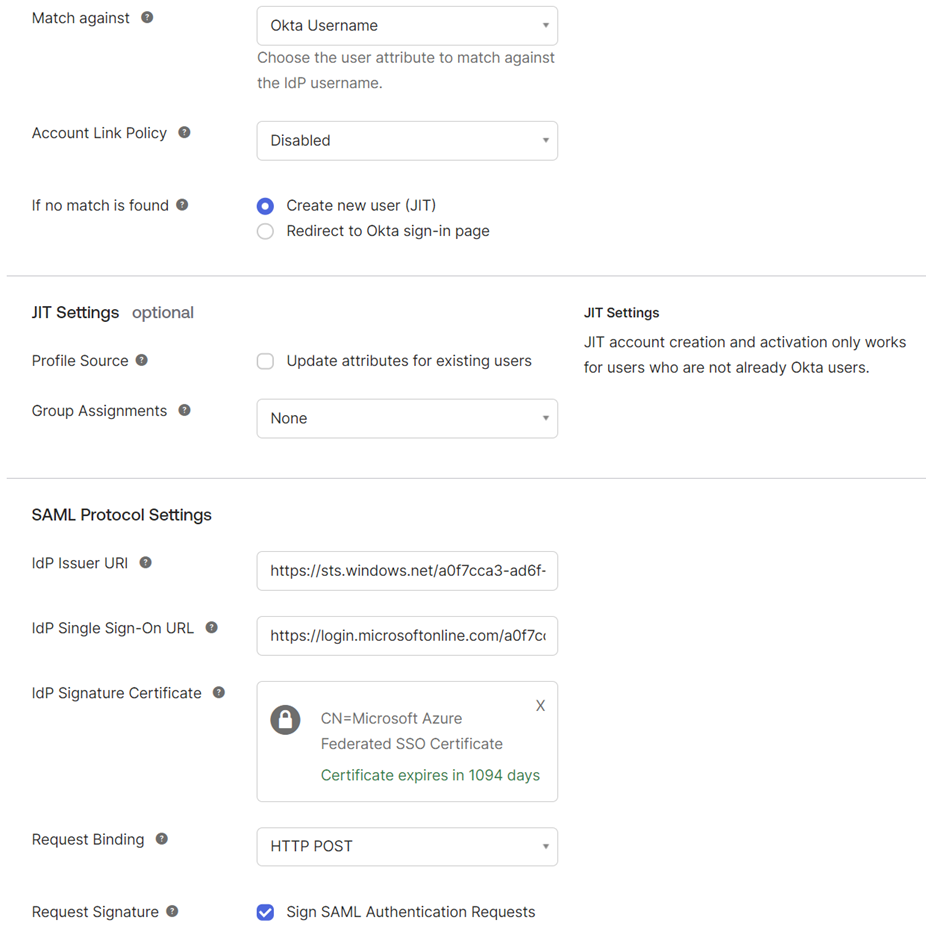Select the Create new user (JIT) option
The height and width of the screenshot is (926, 926).
point(265,206)
